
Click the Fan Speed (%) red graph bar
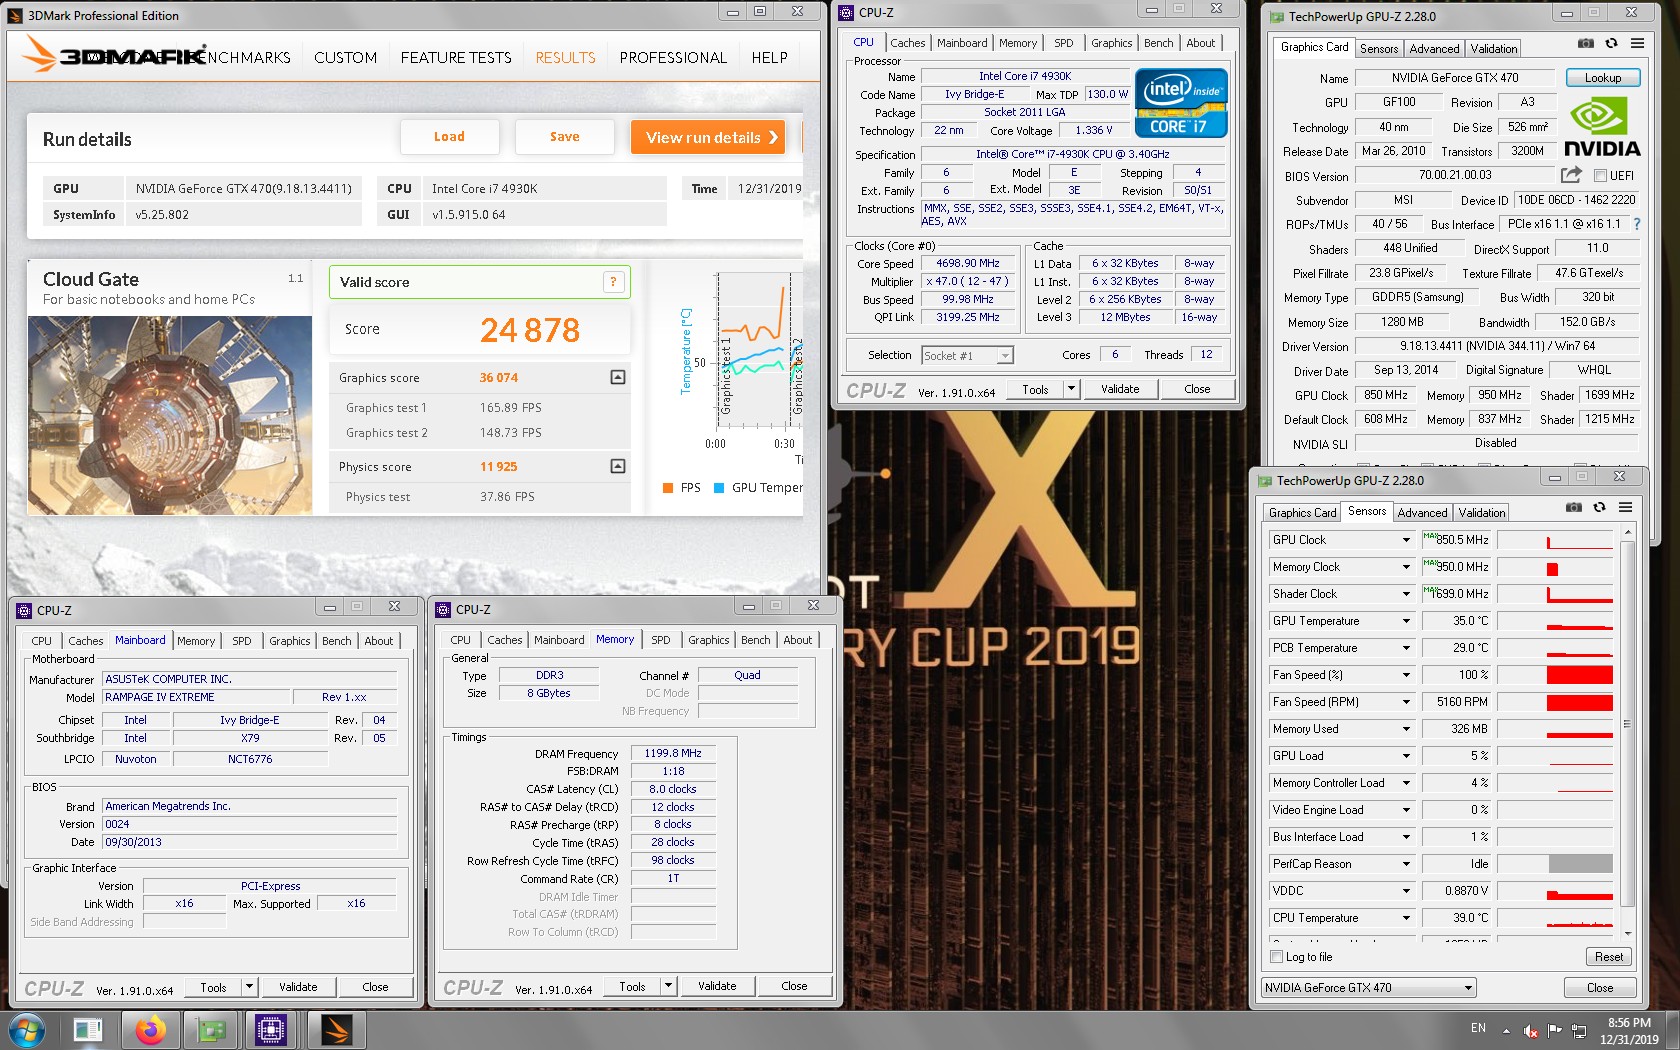coord(1580,675)
